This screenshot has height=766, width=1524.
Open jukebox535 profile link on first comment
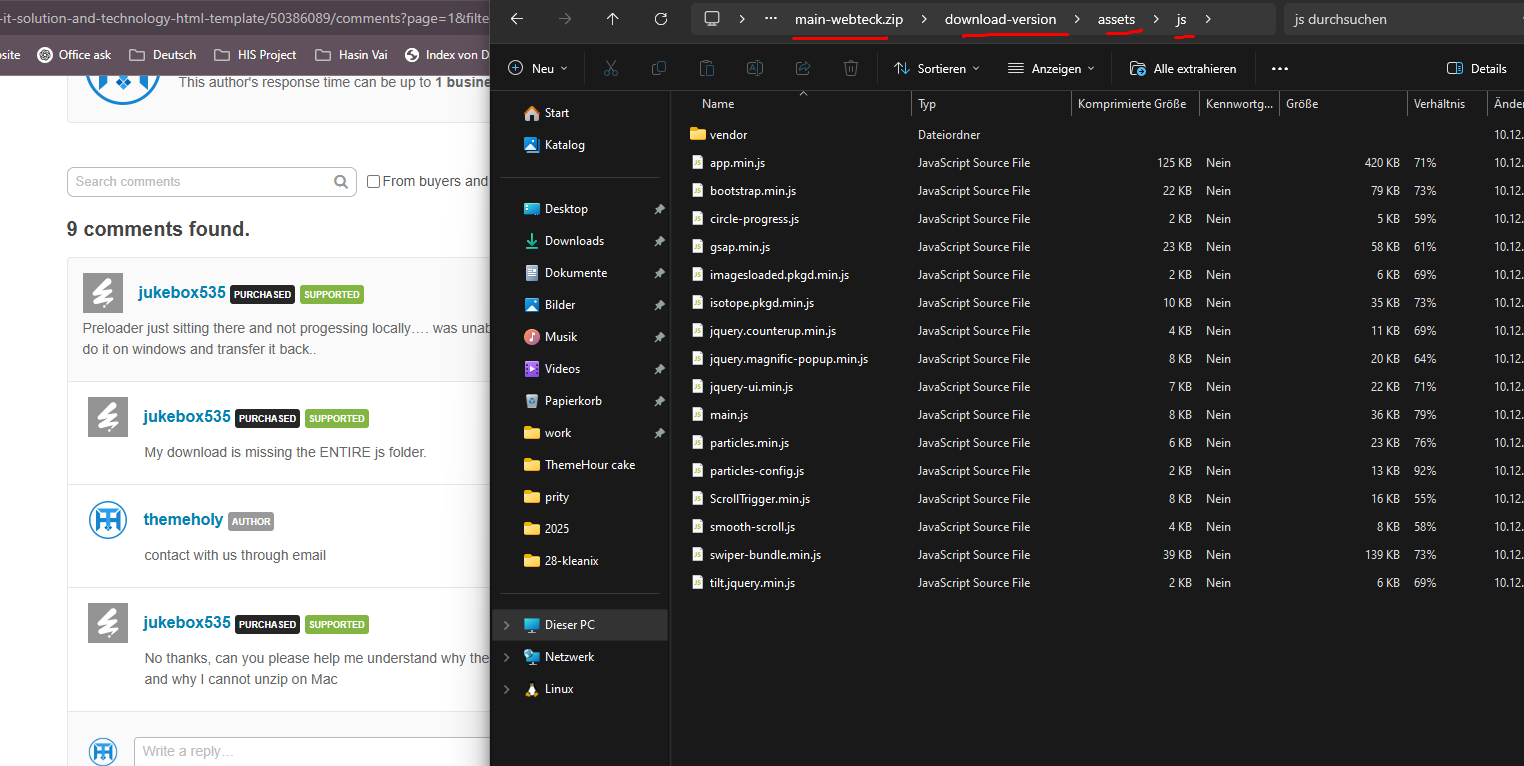coord(182,293)
